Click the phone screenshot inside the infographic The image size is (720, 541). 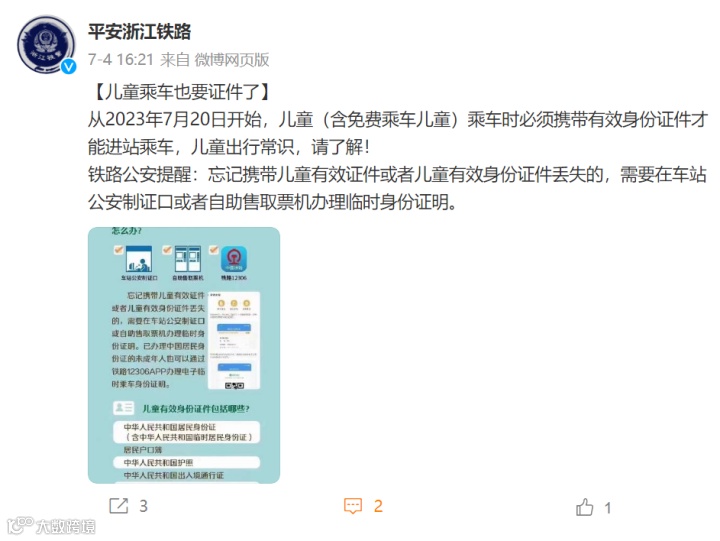pos(234,341)
